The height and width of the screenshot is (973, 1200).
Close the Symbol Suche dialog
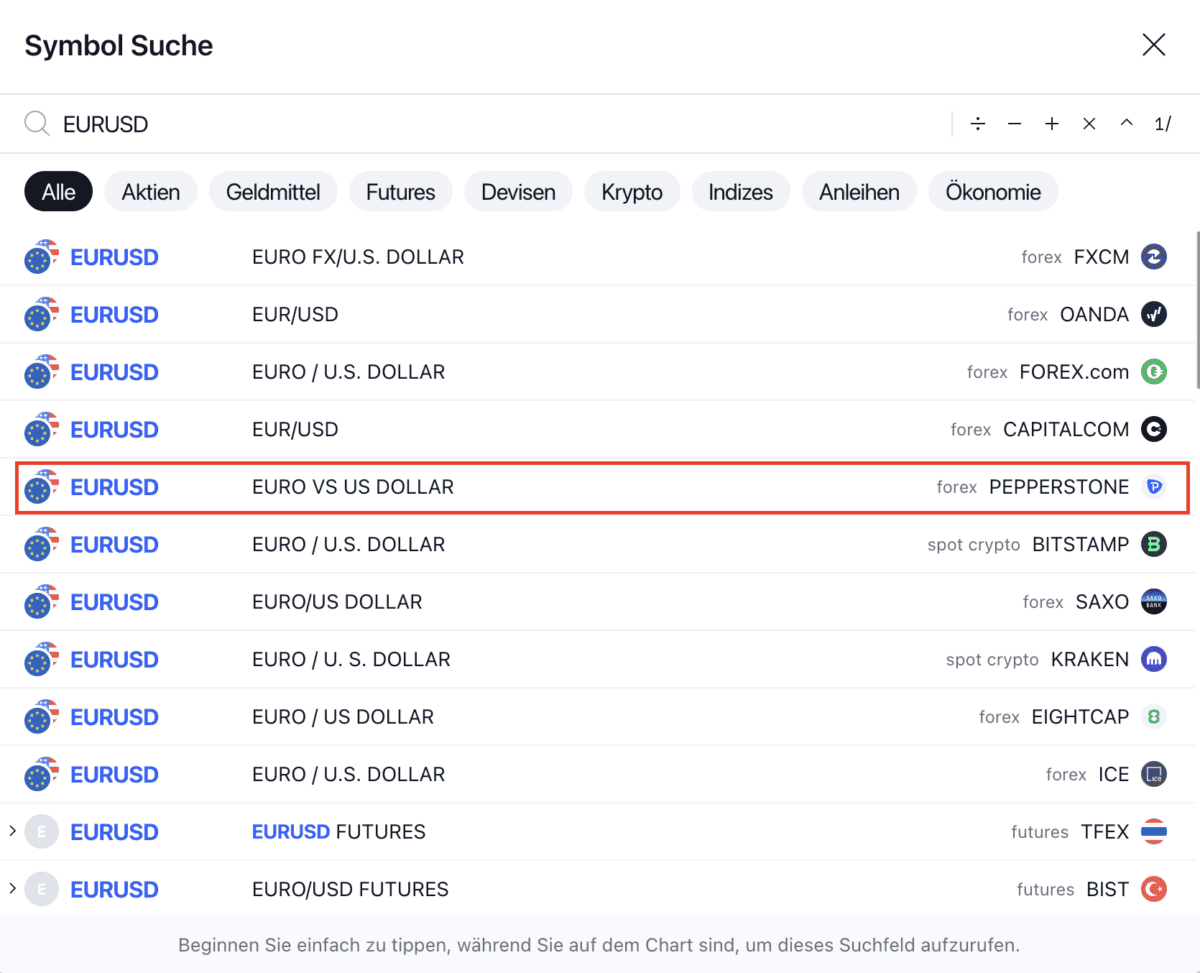1154,45
